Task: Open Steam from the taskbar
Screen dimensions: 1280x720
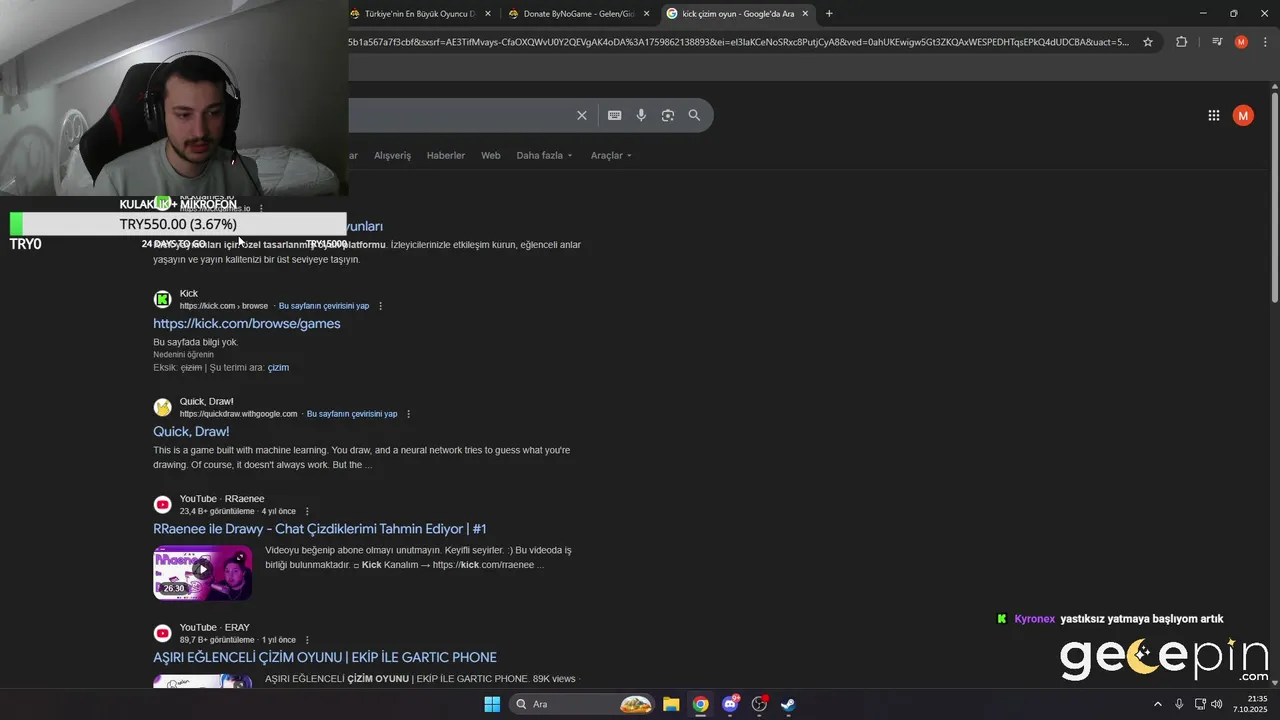Action: [788, 704]
